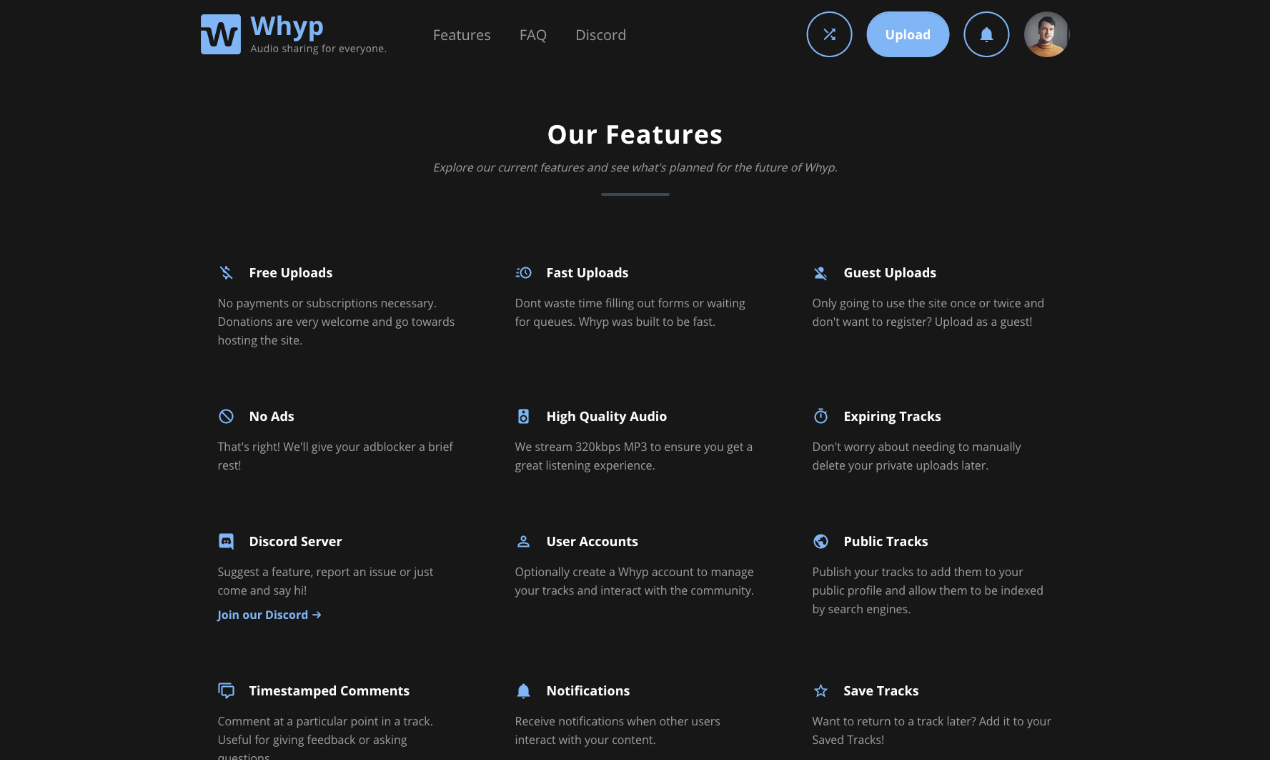Screen dimensions: 1270x760
Task: Click the No Ads blocked icon
Action: pyautogui.click(x=226, y=416)
